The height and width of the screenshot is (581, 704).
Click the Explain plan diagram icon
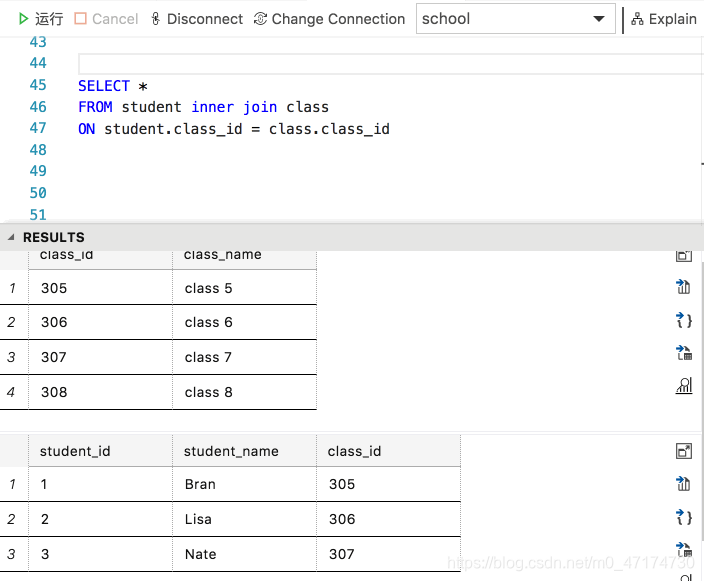637,19
